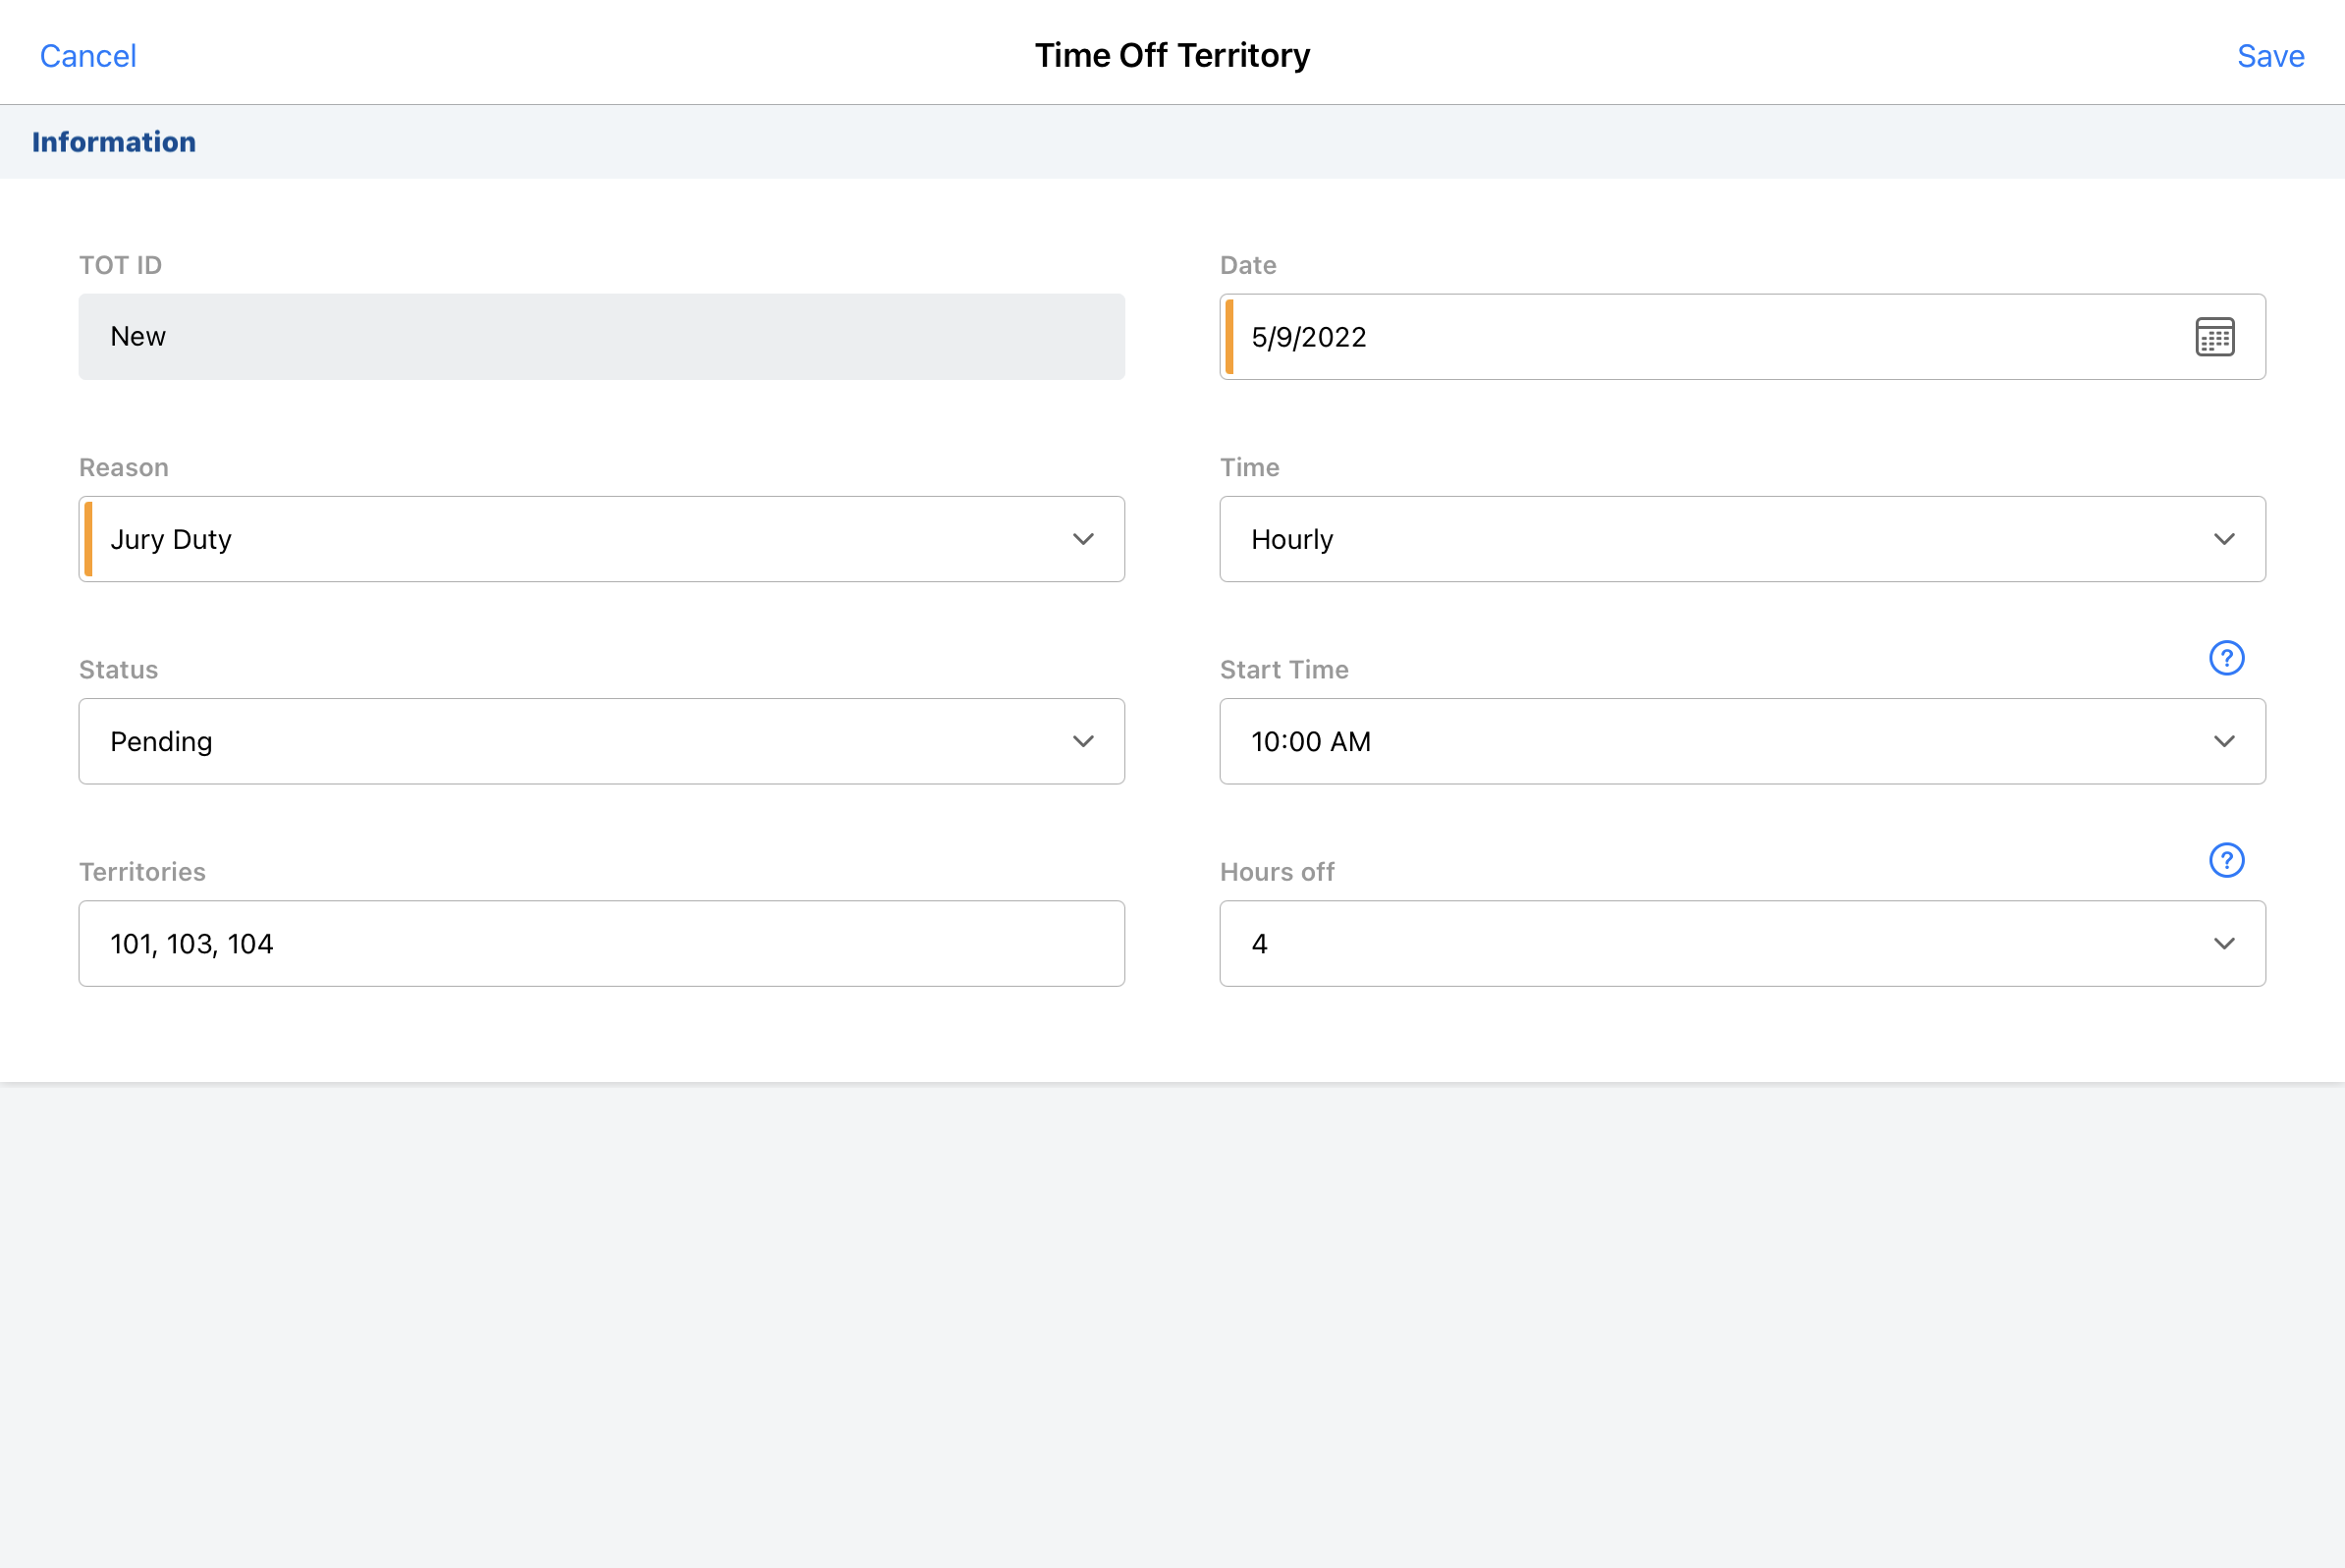The width and height of the screenshot is (2345, 1568).
Task: Click the Territories field with 101, 103, 104
Action: click(601, 943)
